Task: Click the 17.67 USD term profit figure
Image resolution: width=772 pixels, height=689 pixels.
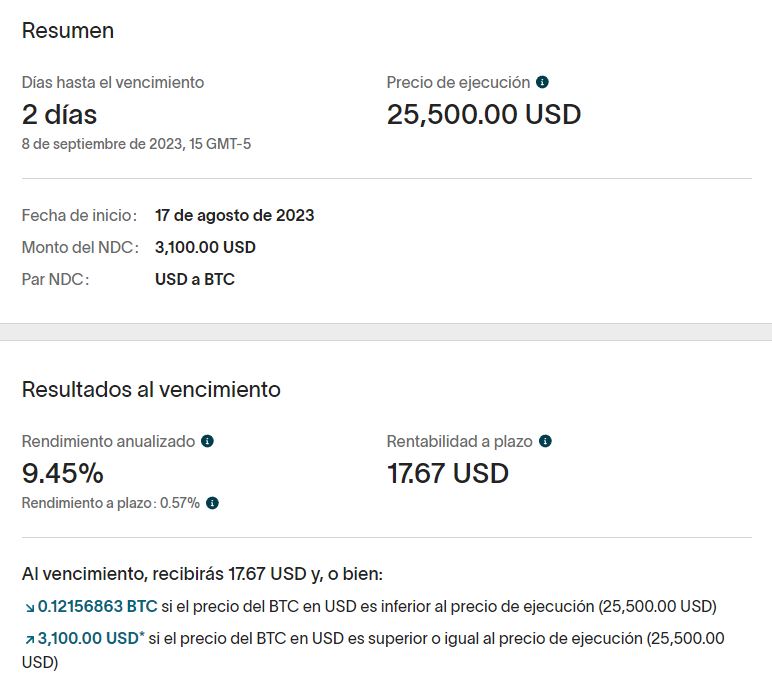Action: 448,473
